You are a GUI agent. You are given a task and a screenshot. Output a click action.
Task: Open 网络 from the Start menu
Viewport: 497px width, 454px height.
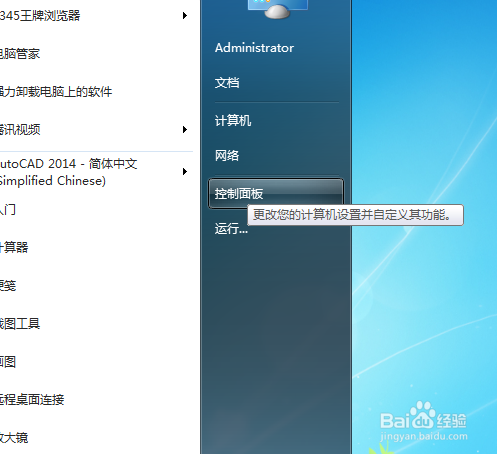tap(227, 155)
